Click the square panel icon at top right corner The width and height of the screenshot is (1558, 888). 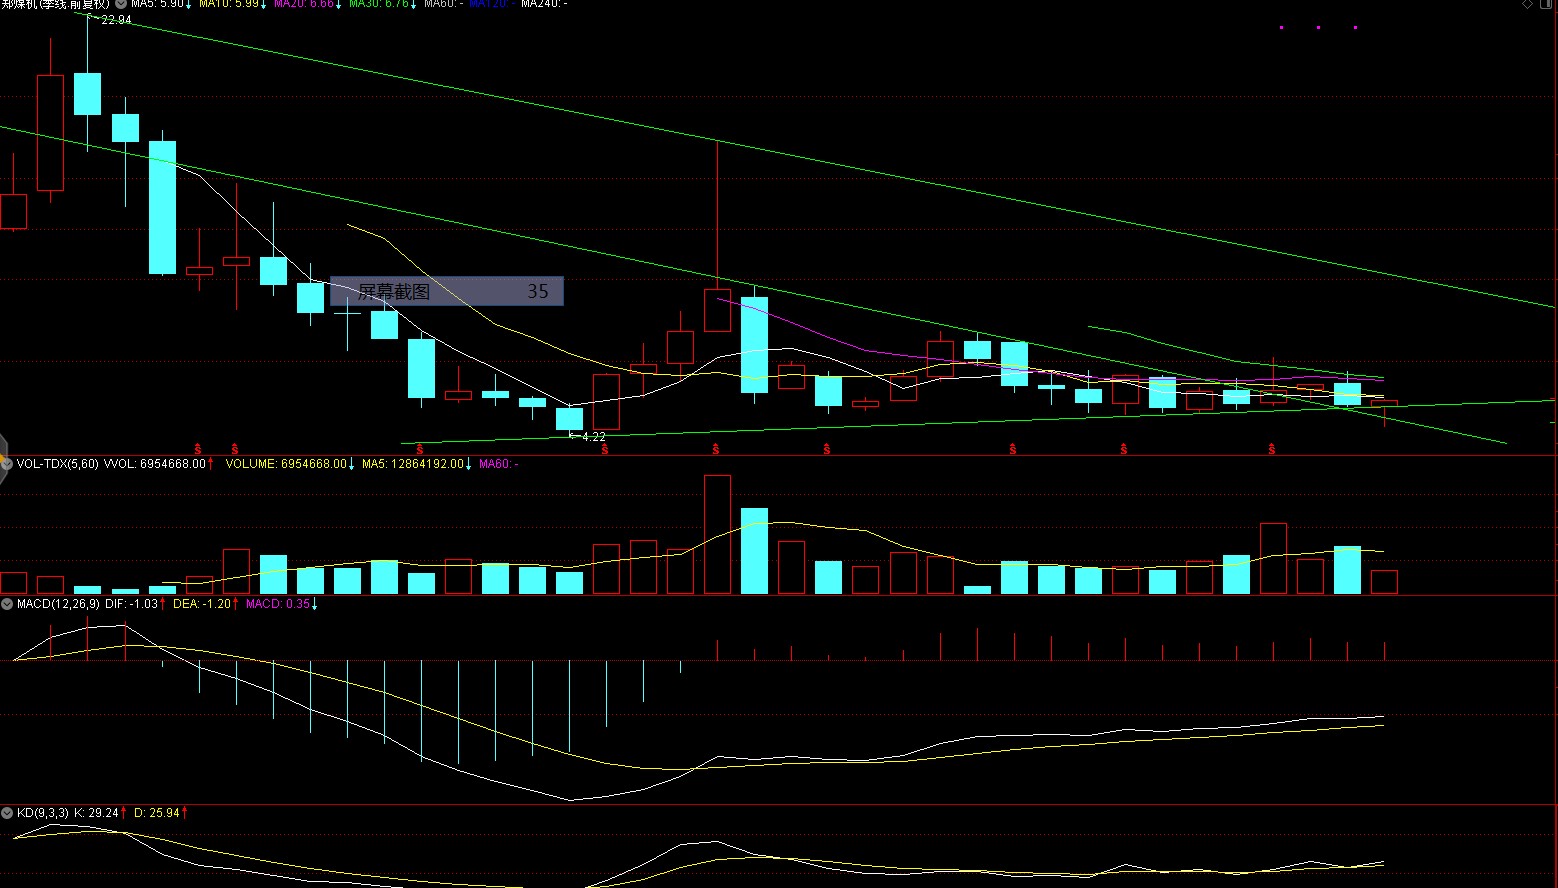[x=1545, y=4]
